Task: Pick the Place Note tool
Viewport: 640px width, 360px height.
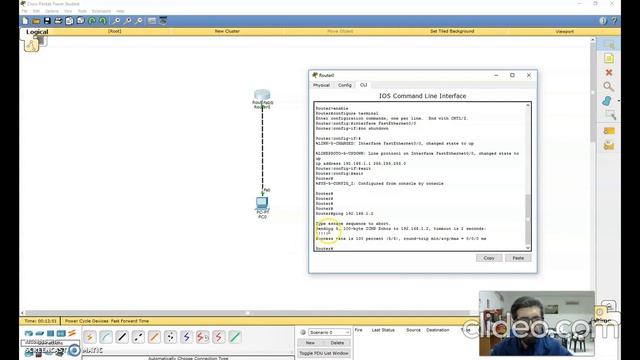Action: pos(609,58)
